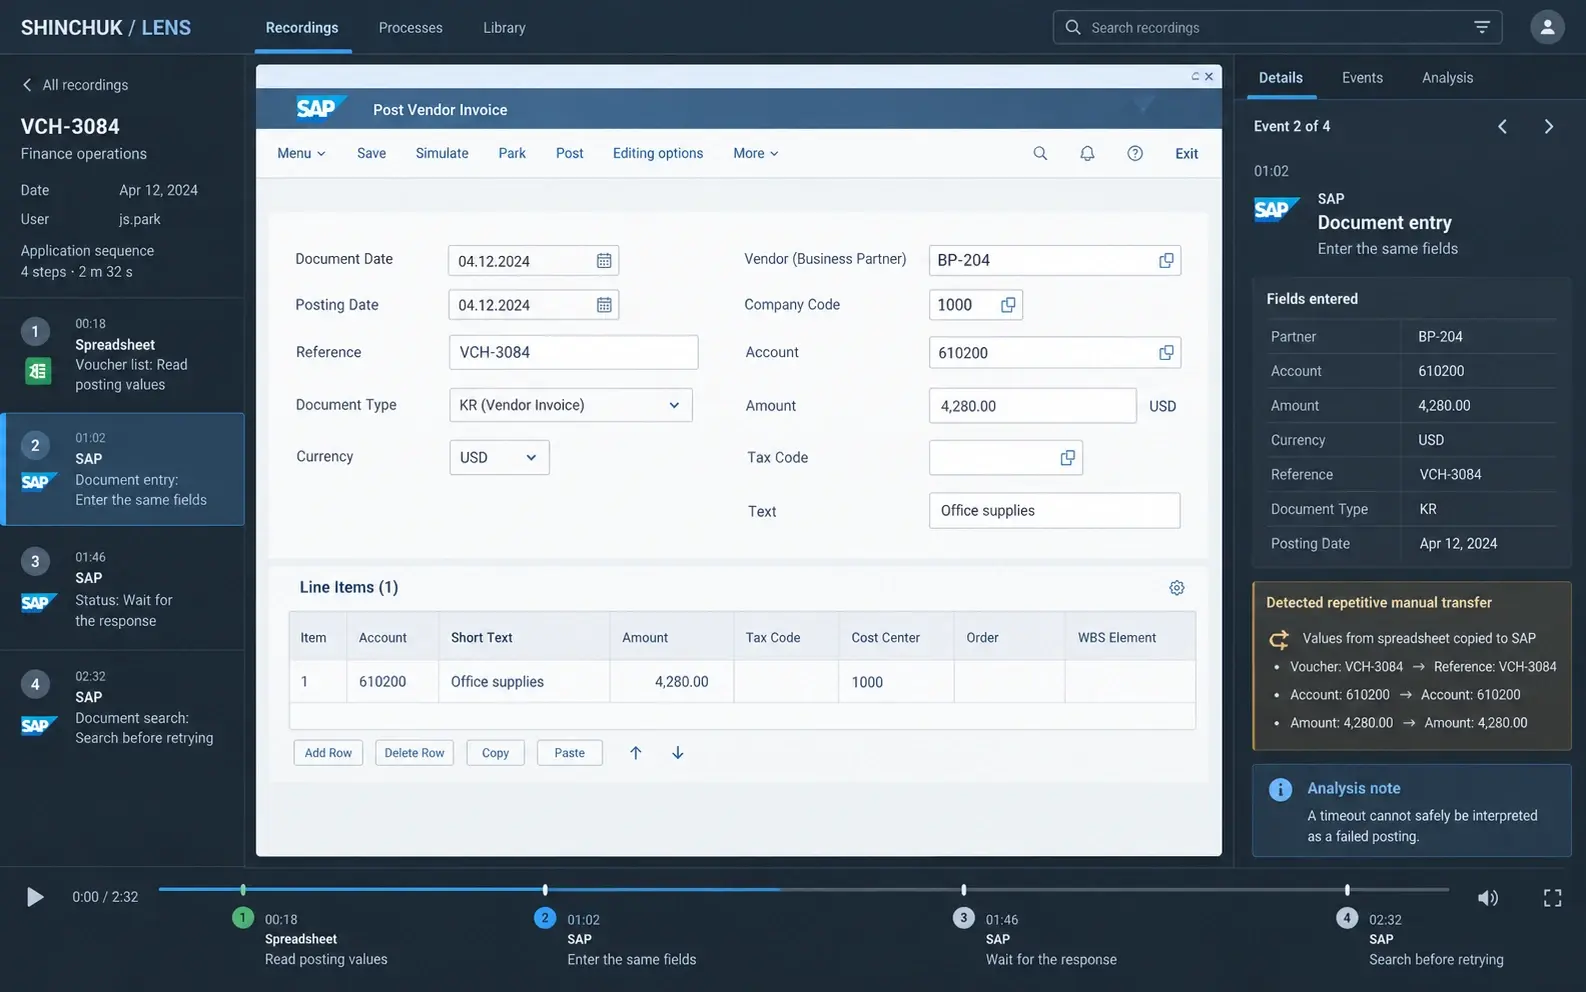Select step 1 Spreadsheet in sidebar
The width and height of the screenshot is (1586, 992).
122,355
